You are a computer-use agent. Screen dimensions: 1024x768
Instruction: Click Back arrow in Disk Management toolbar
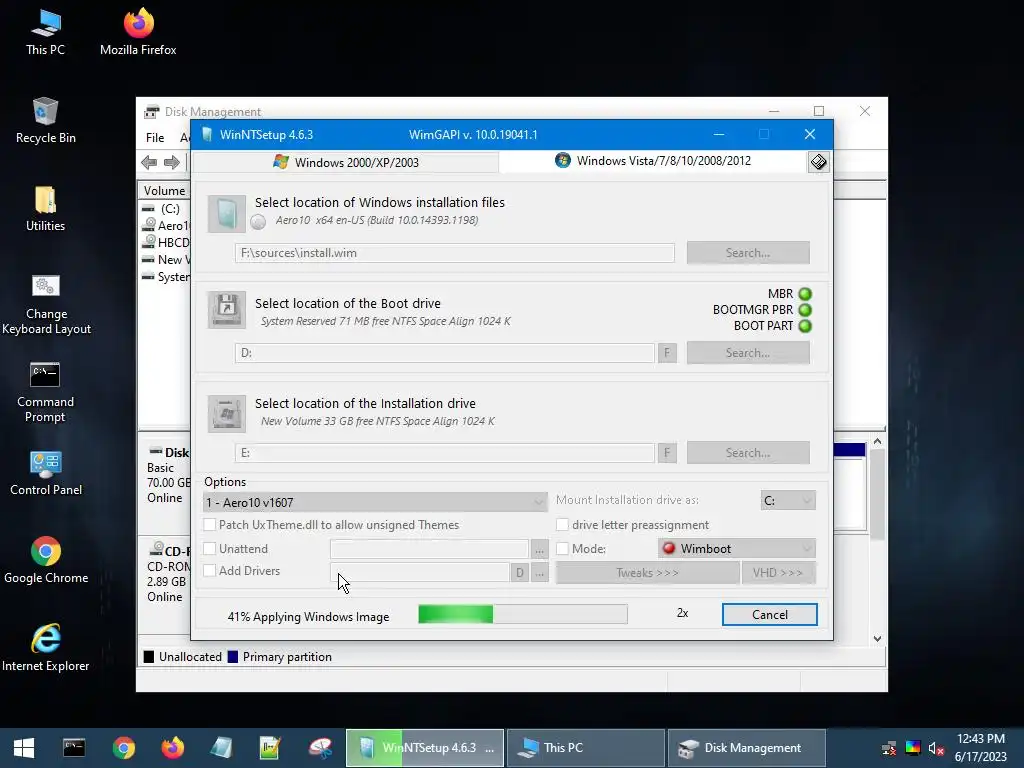tap(149, 162)
